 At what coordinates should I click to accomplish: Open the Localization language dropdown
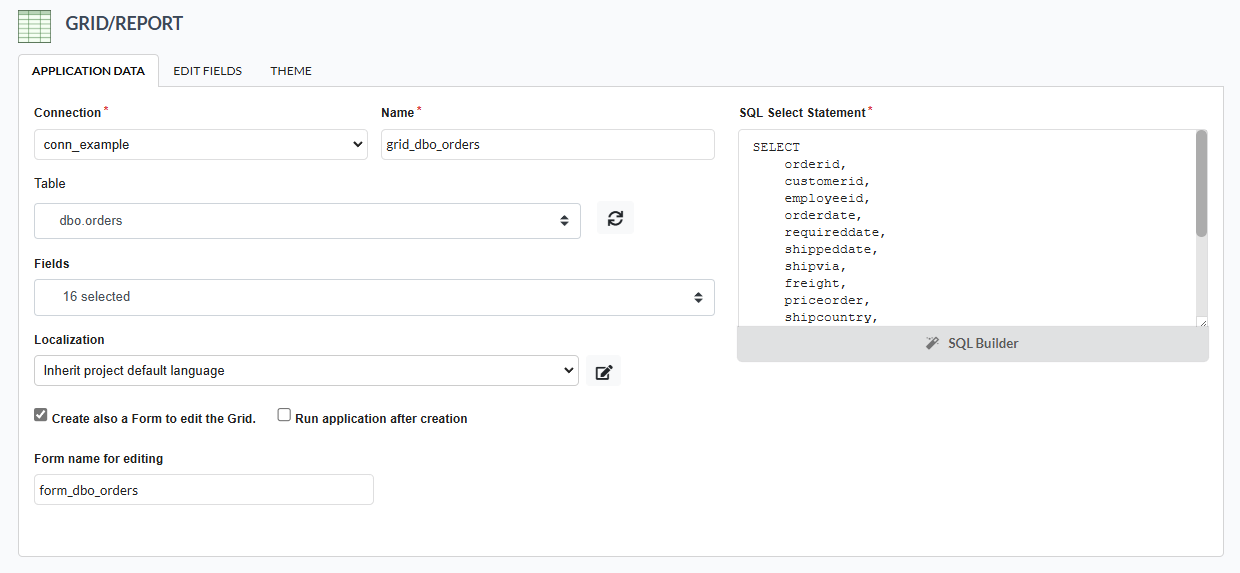click(x=306, y=370)
